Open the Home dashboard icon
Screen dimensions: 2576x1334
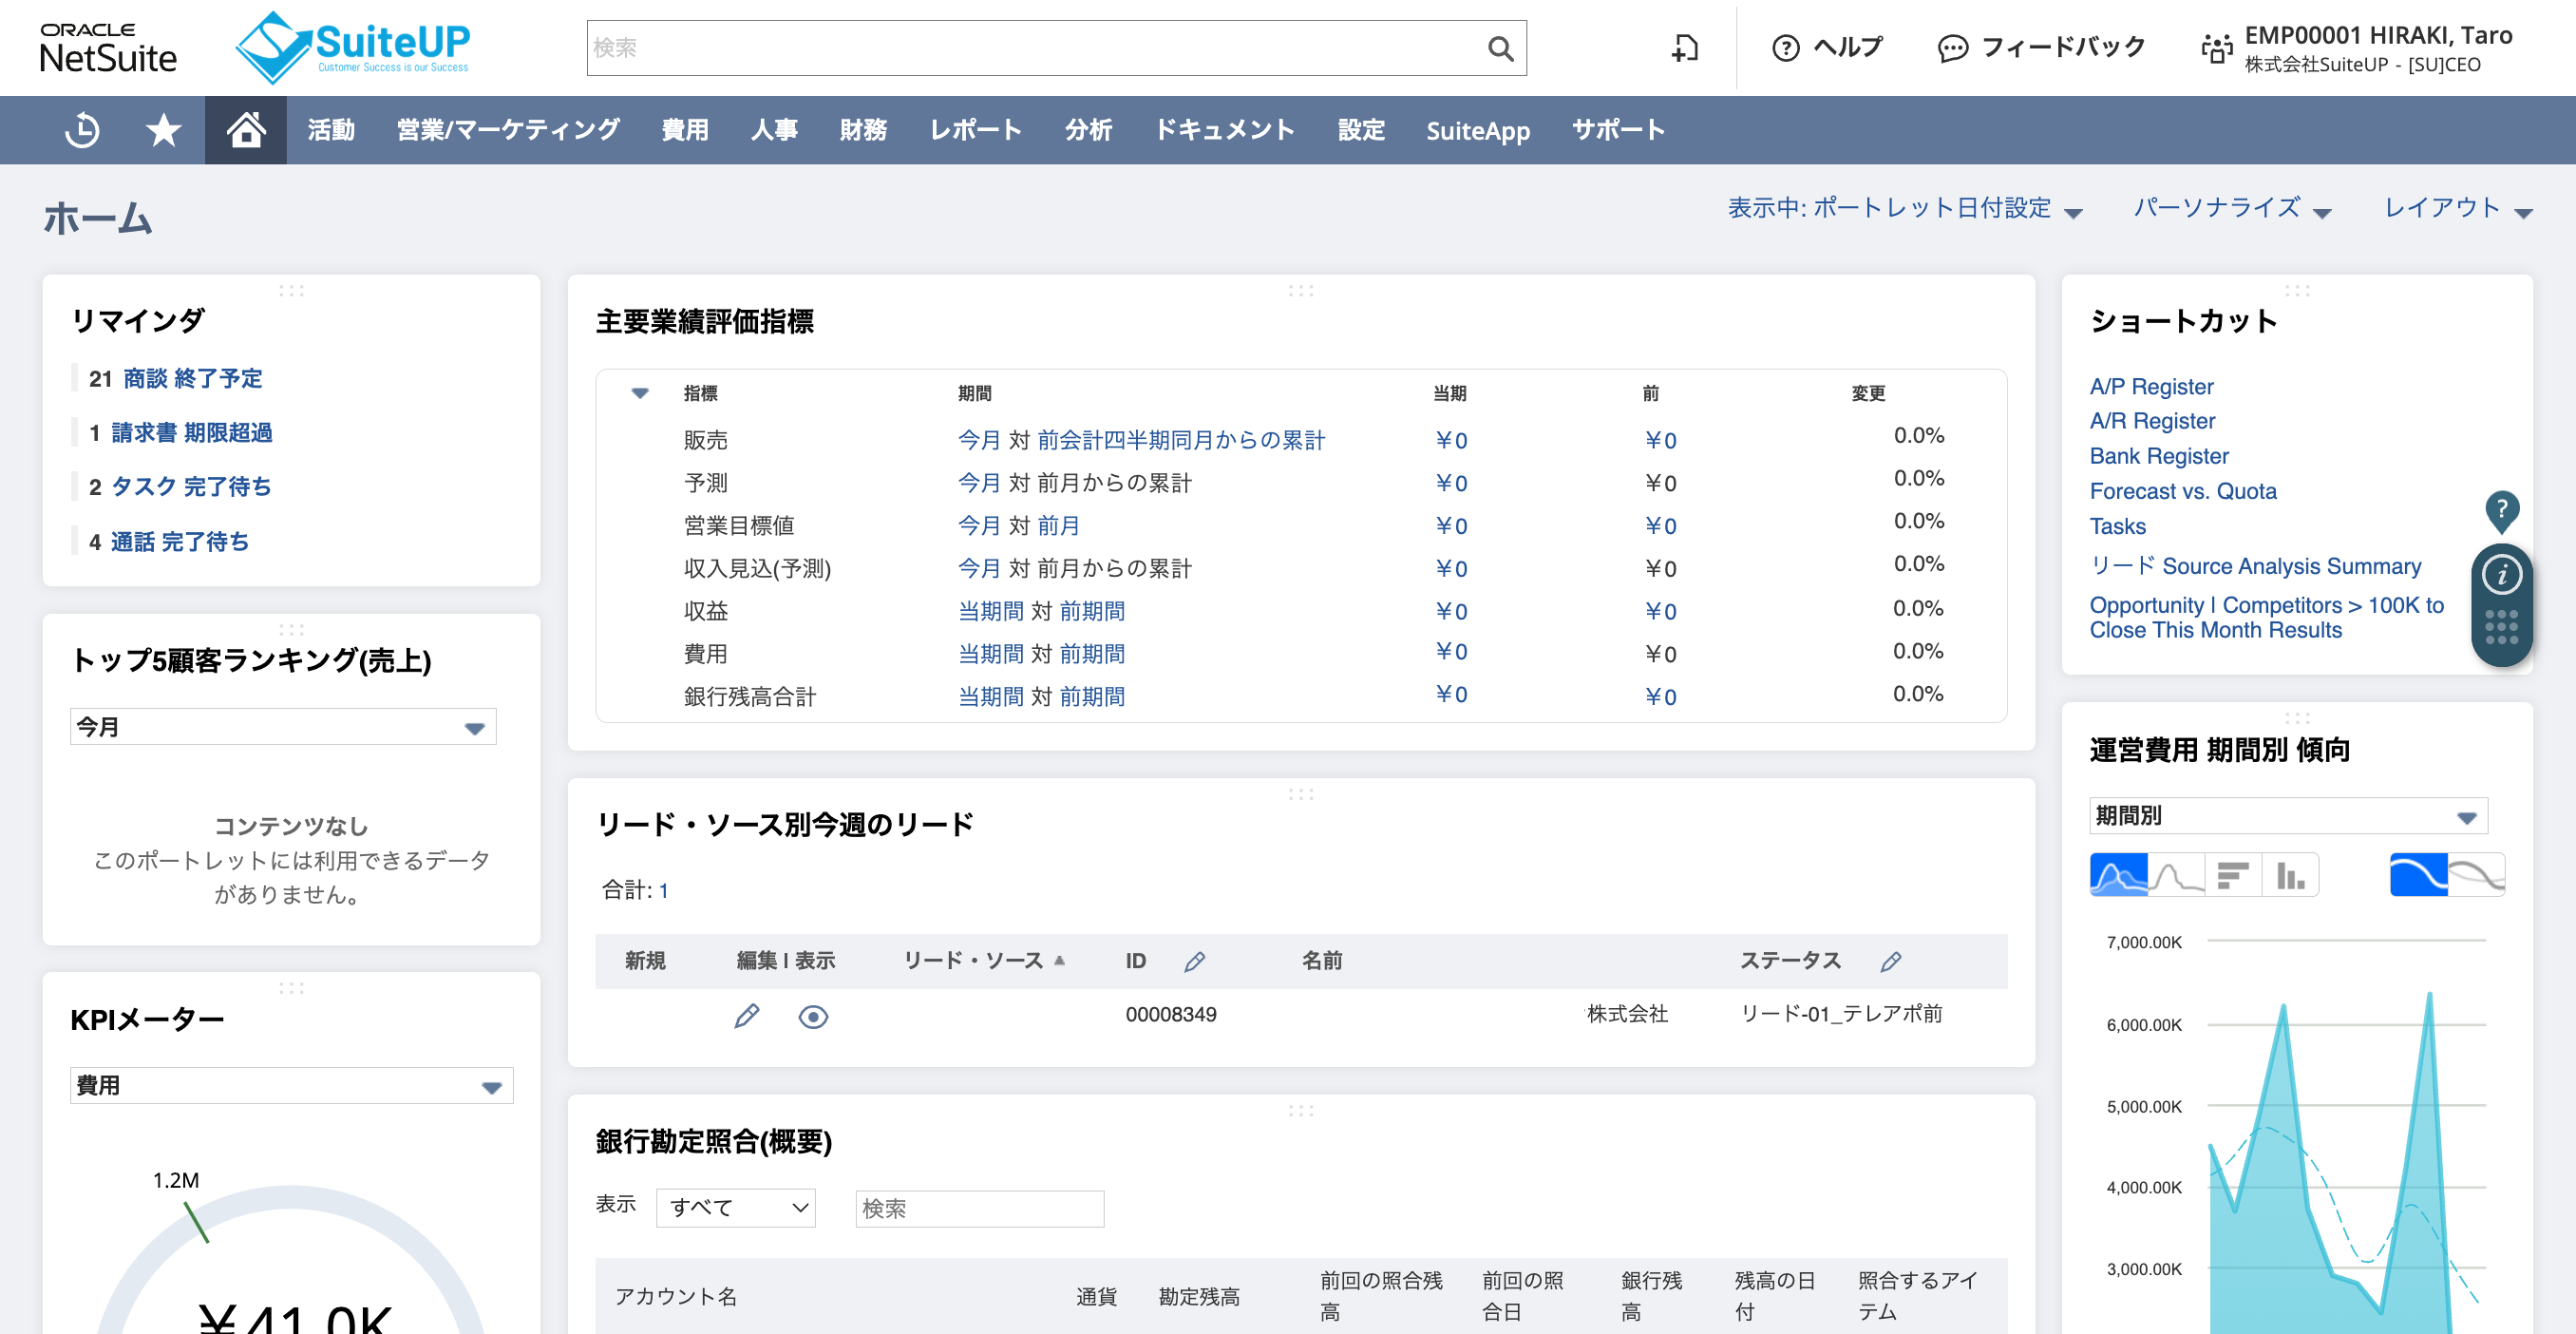246,129
